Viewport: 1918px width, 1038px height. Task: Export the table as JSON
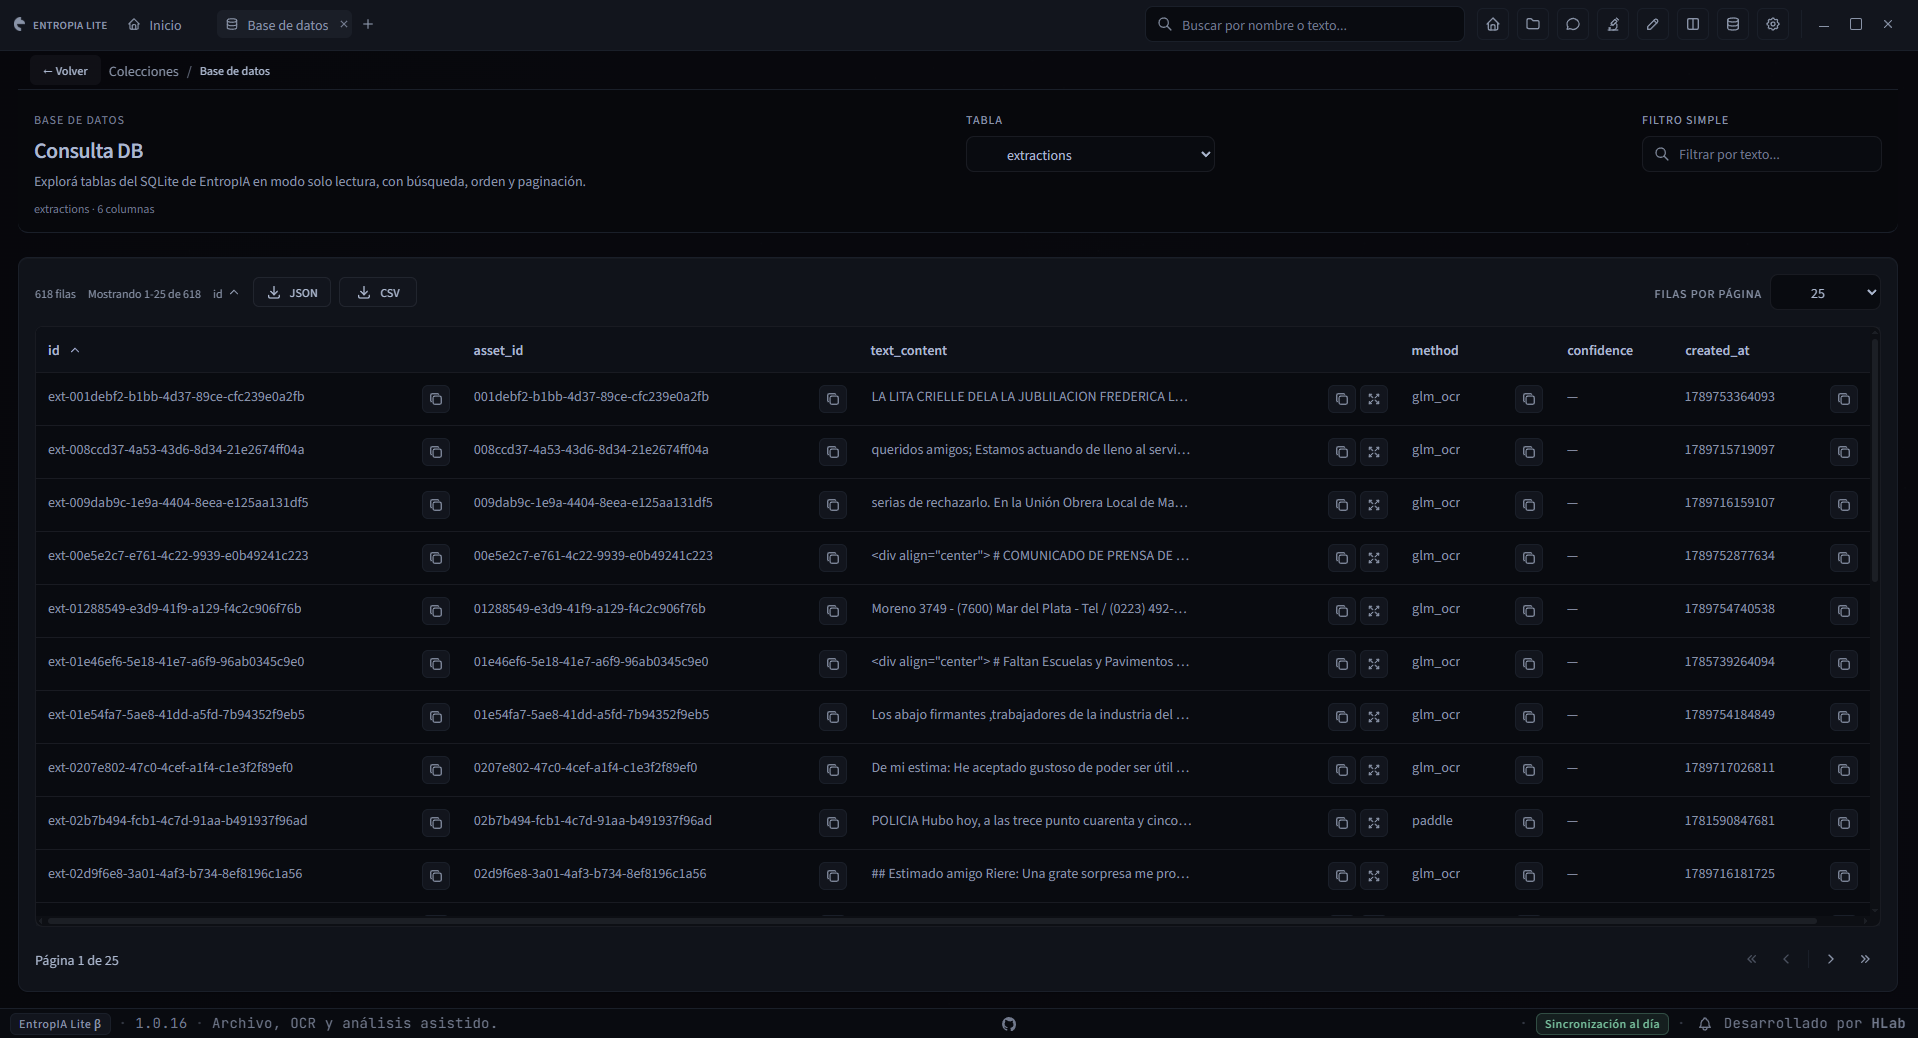(292, 292)
